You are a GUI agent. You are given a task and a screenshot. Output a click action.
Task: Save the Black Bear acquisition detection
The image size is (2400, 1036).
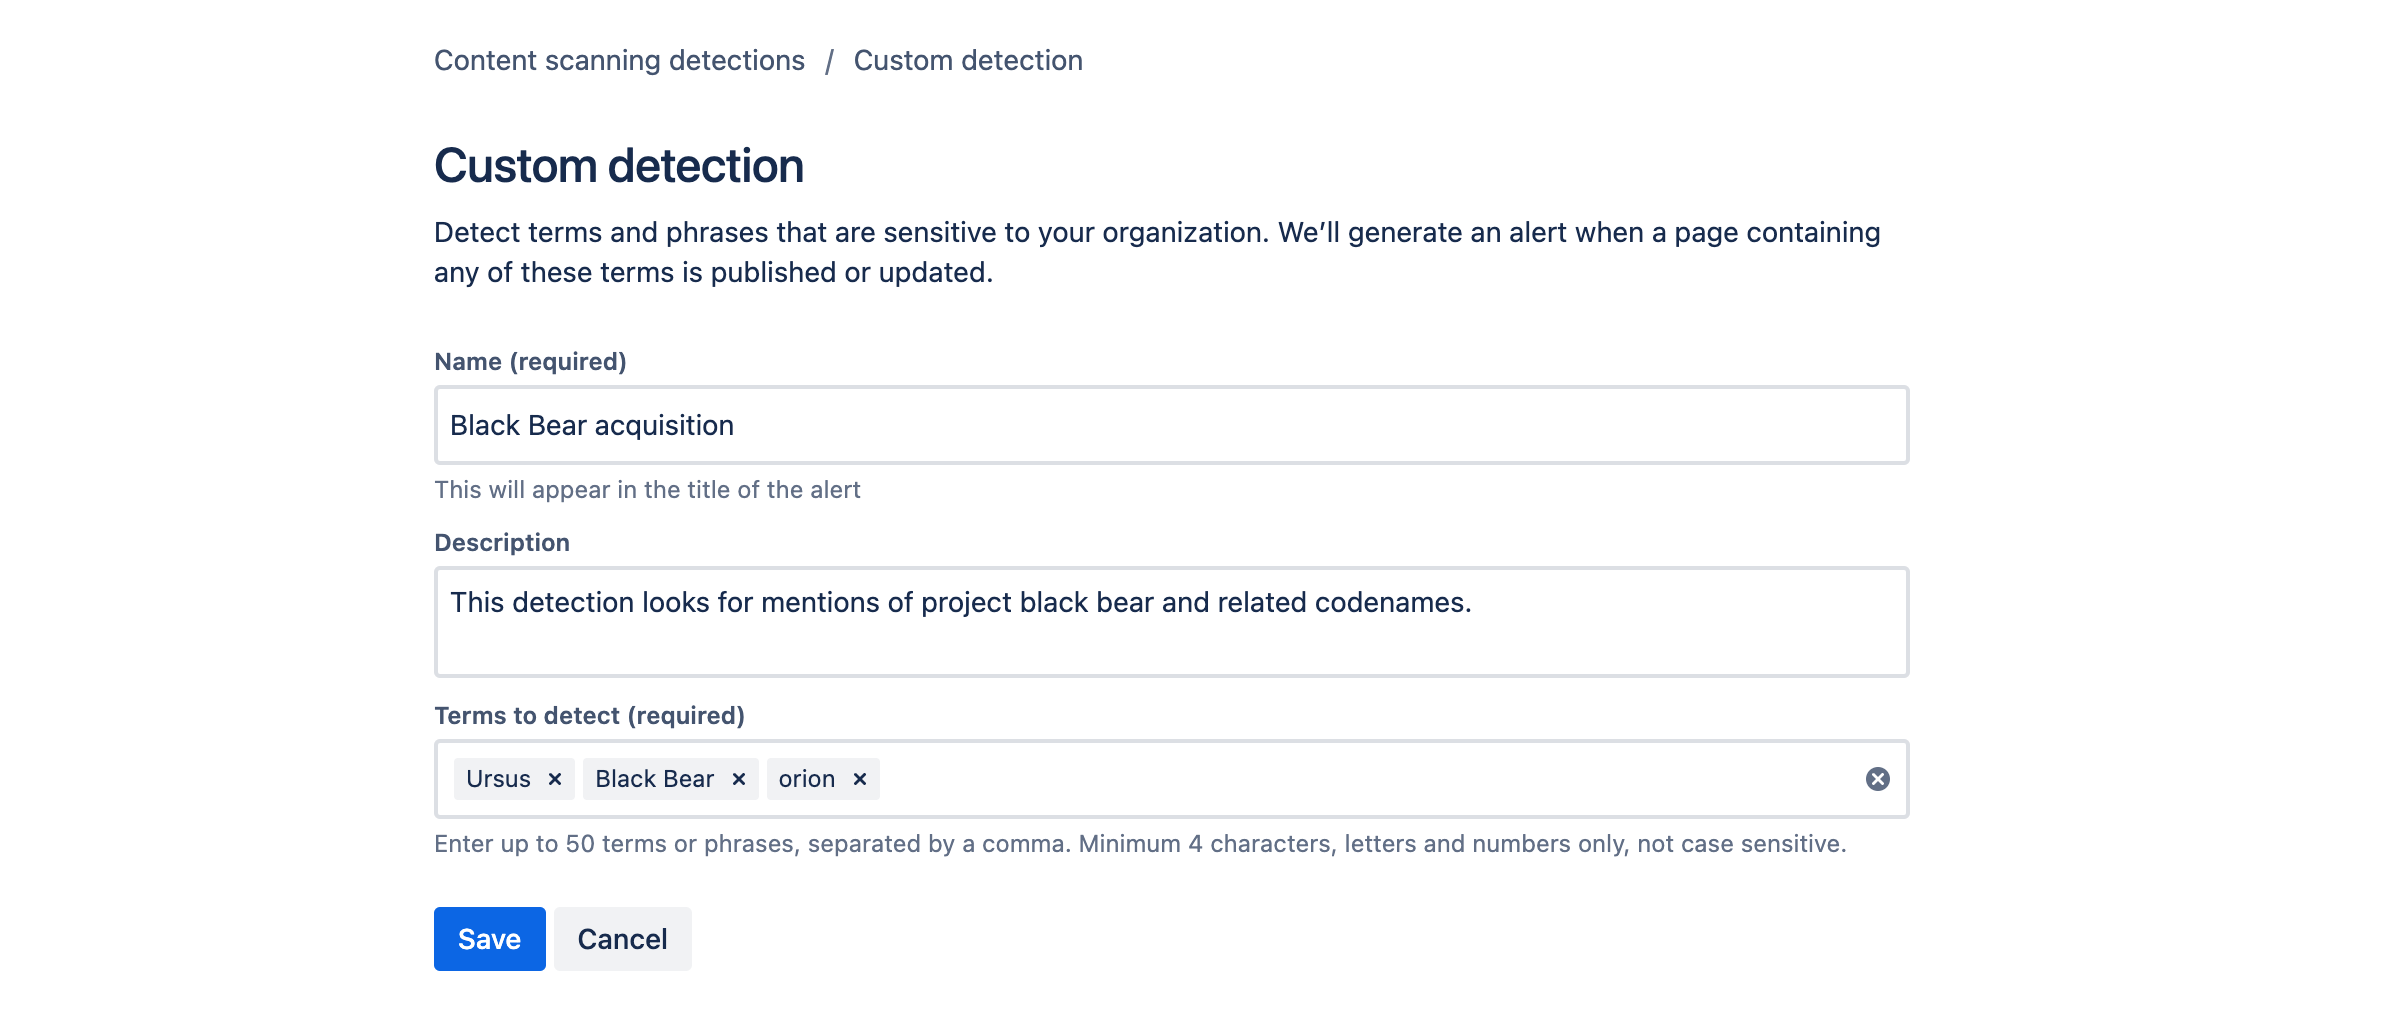pos(489,938)
